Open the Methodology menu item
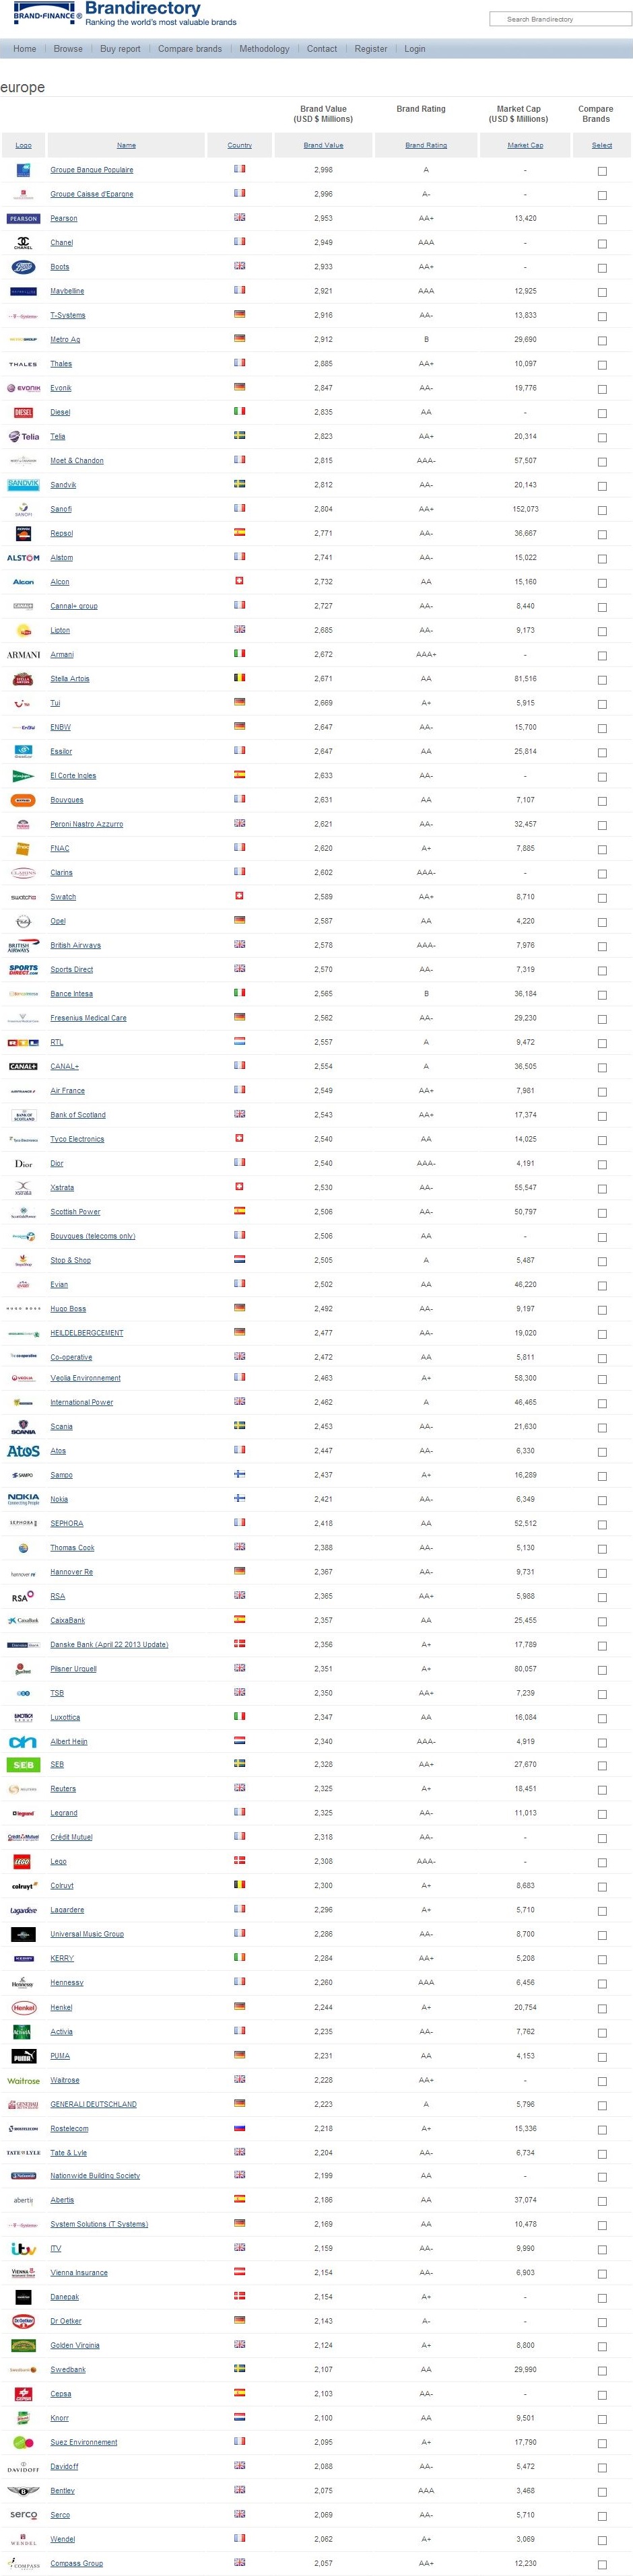633x2576 pixels. (264, 49)
